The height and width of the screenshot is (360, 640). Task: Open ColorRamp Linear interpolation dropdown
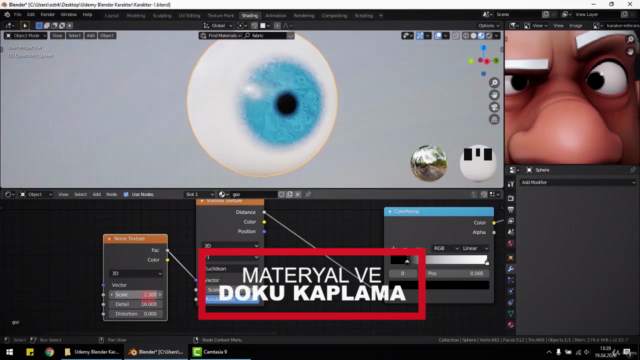(x=475, y=248)
